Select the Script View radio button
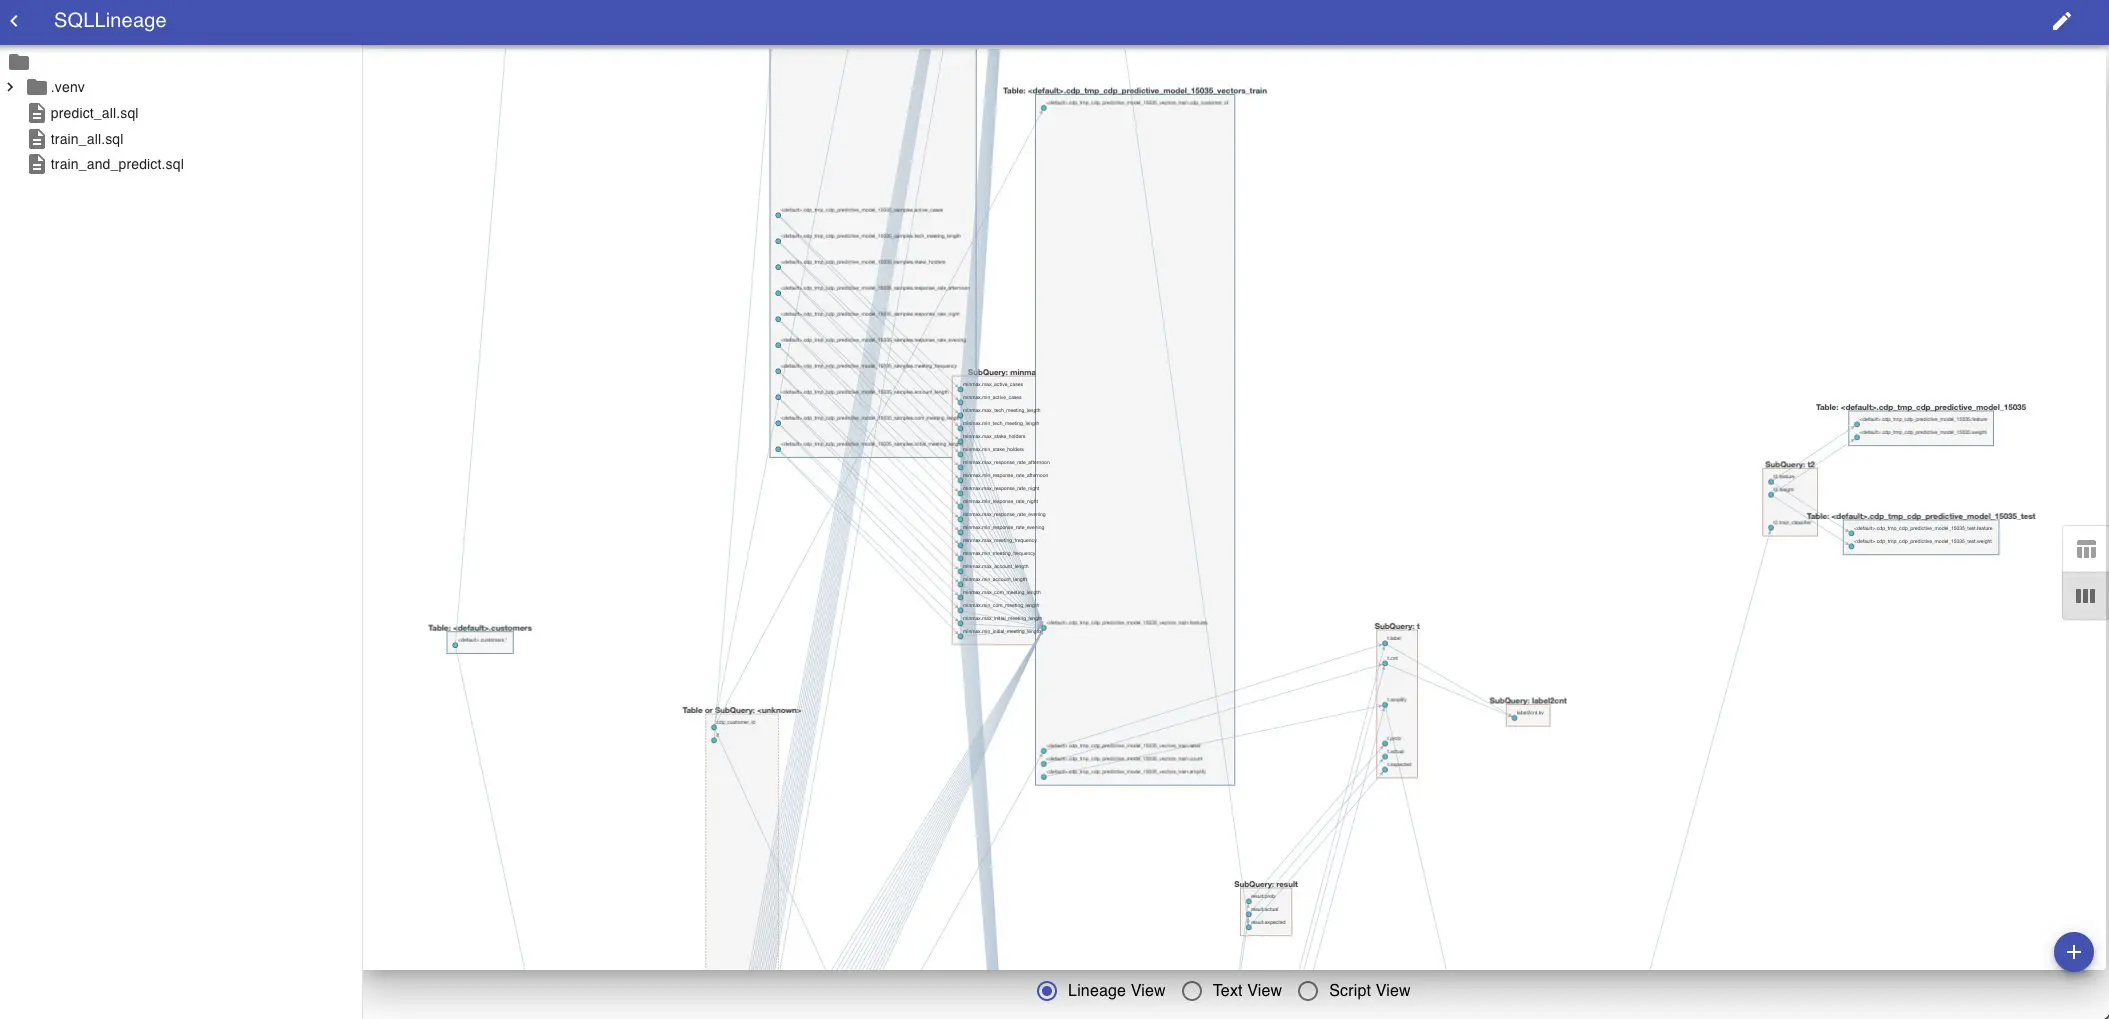The image size is (2109, 1019). tap(1308, 991)
